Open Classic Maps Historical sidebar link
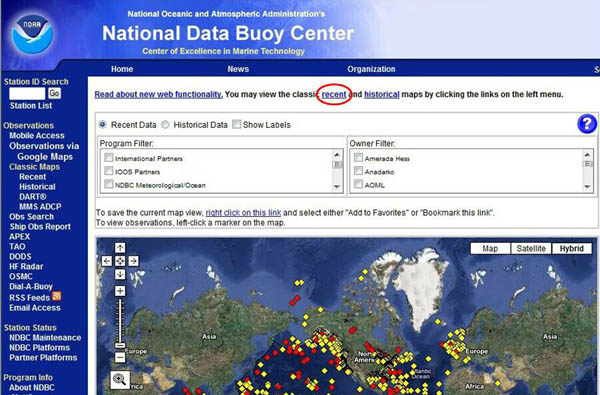Viewport: 600px width, 395px height. pyautogui.click(x=37, y=187)
